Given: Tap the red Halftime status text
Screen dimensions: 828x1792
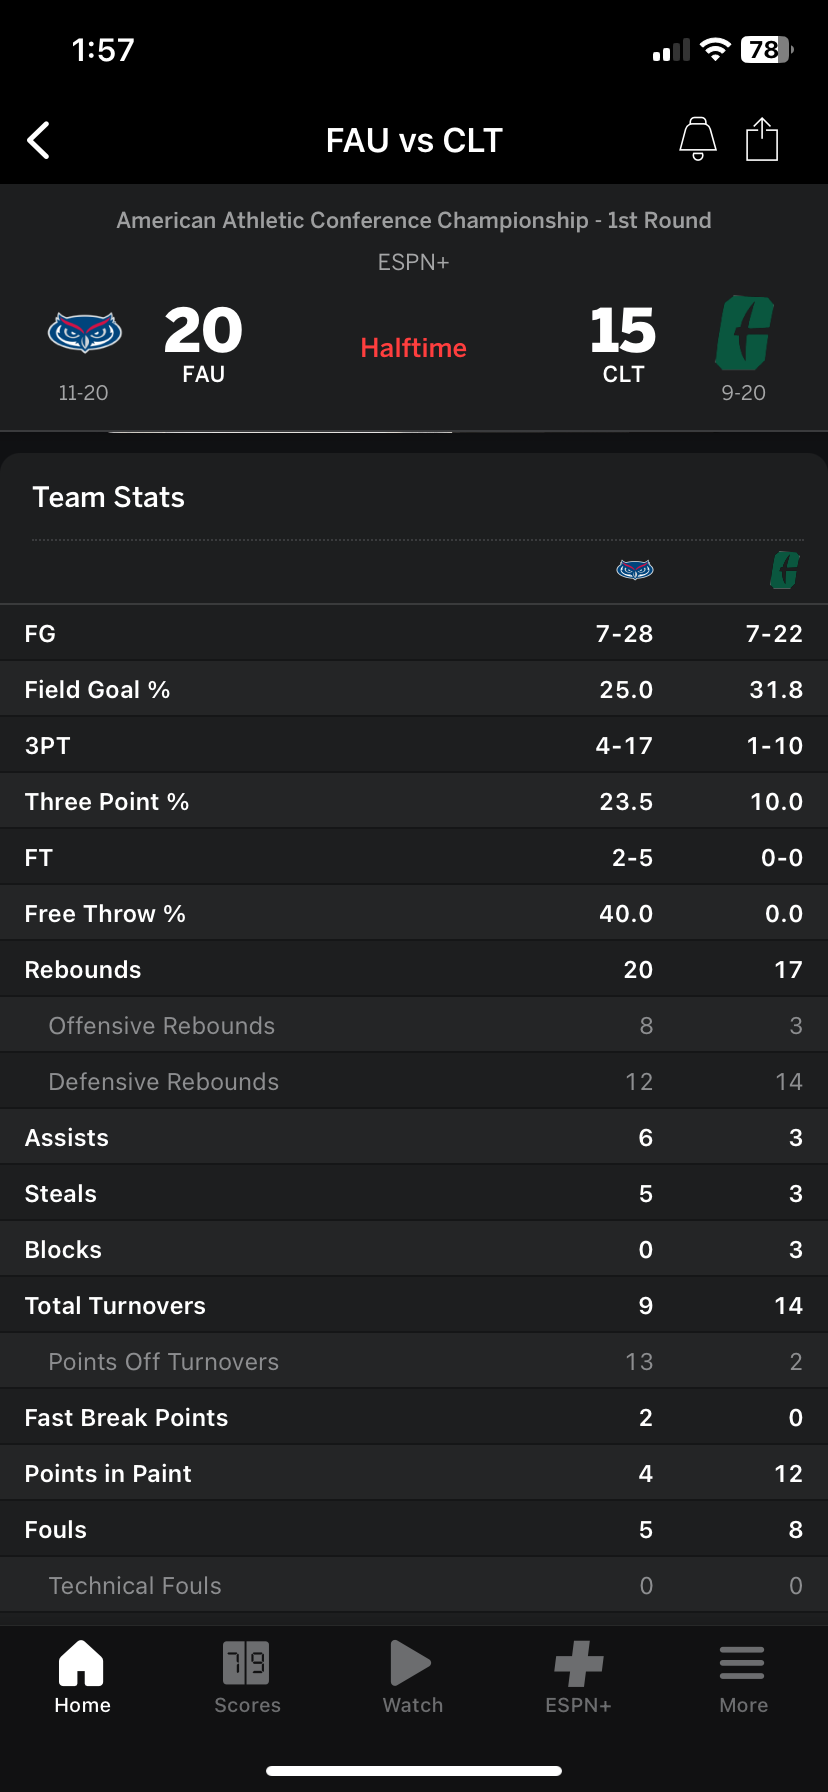Looking at the screenshot, I should pos(413,348).
